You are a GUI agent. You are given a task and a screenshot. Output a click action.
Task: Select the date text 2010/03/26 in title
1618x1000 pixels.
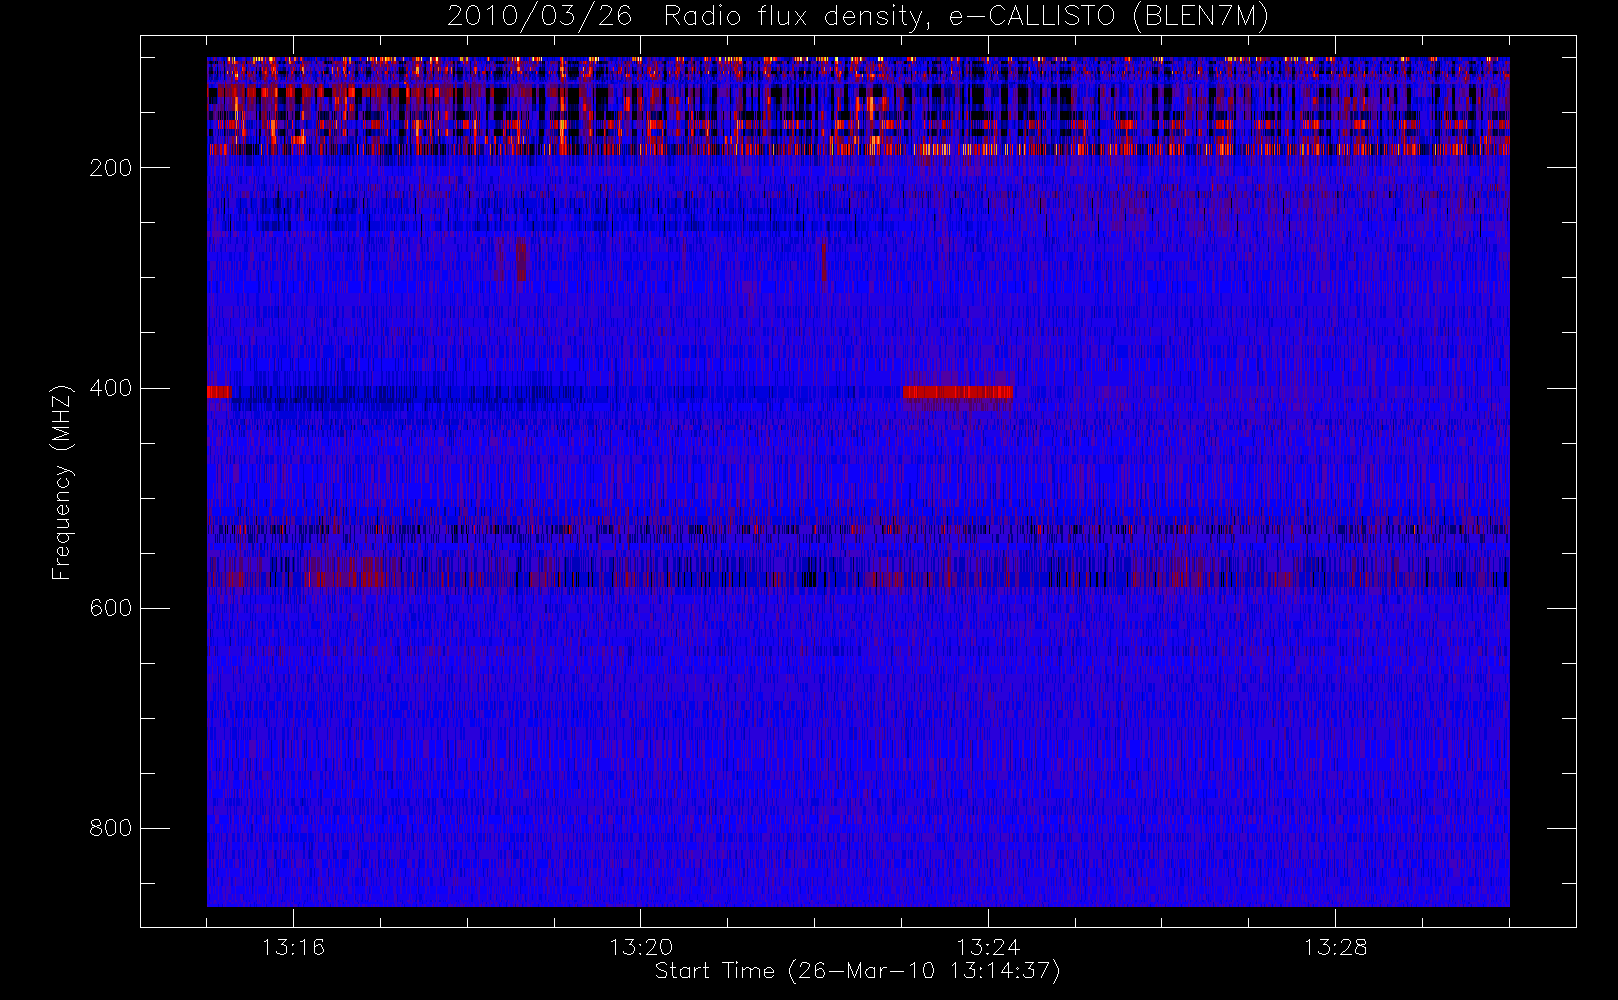(x=539, y=16)
